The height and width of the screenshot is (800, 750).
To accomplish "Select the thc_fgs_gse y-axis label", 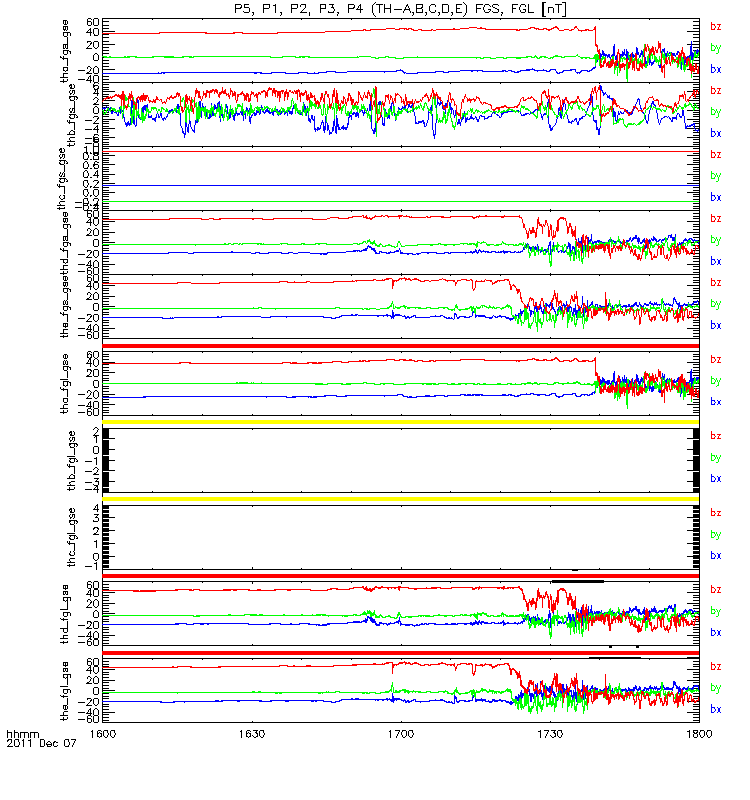I will 62,179.
